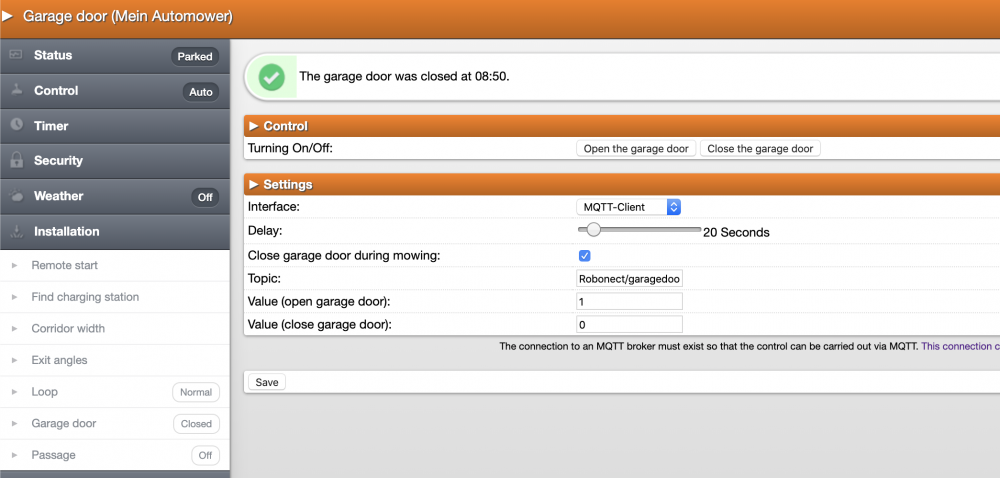Click the Installation download icon
This screenshot has height=478, width=1000.
(x=16, y=231)
